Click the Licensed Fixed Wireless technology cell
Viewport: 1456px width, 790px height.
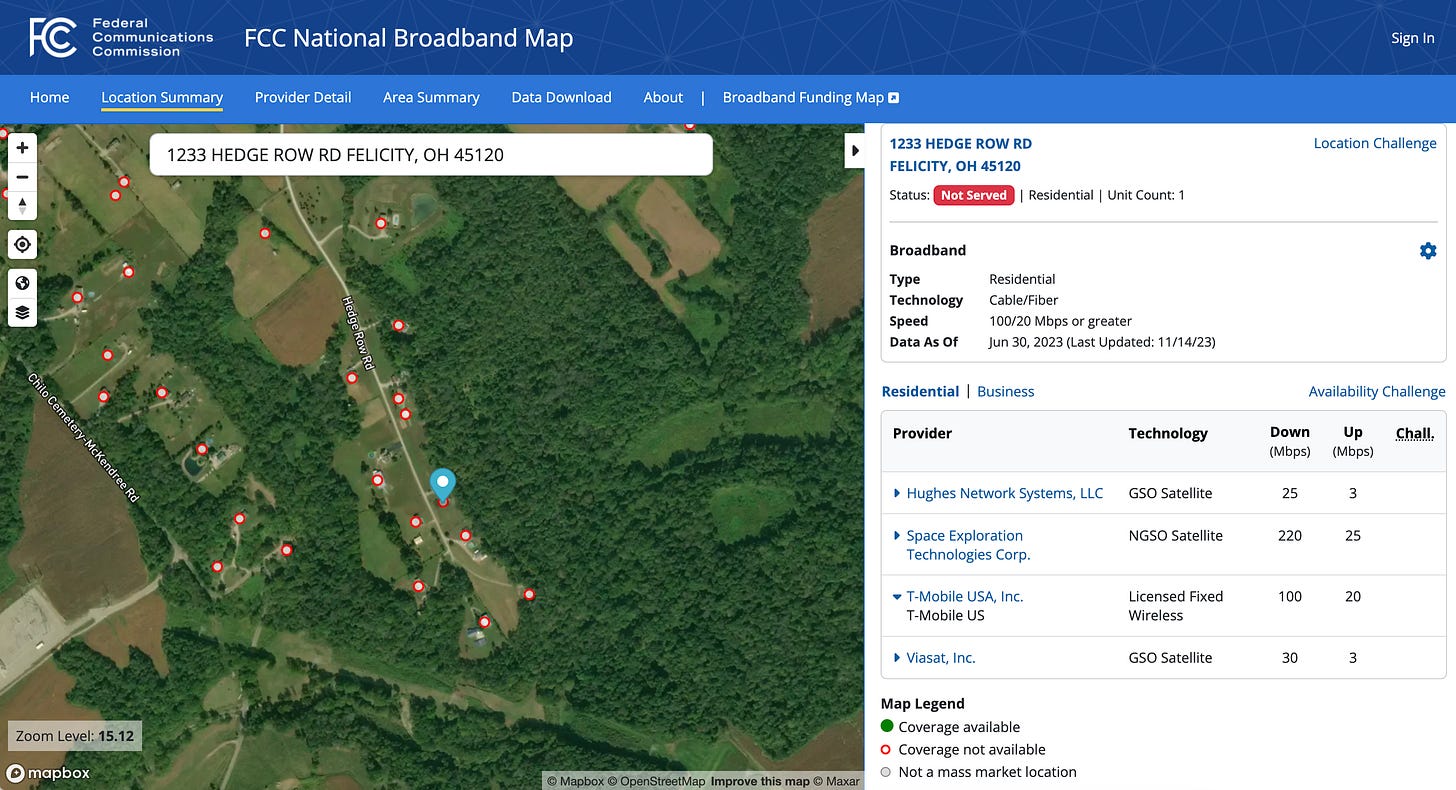click(1175, 606)
